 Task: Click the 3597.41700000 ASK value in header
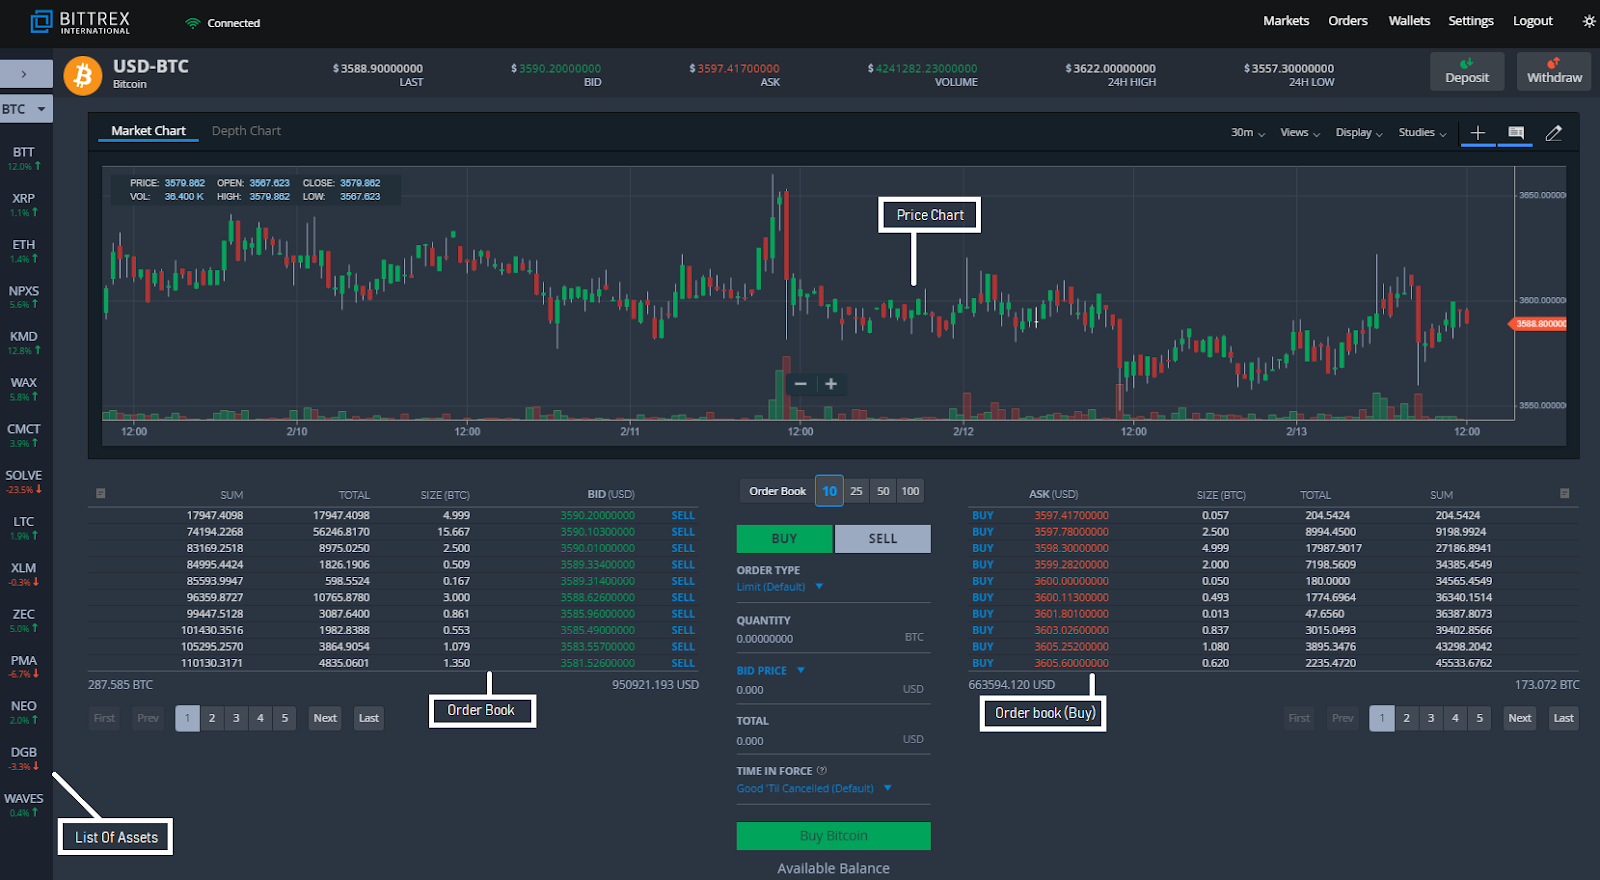(x=734, y=69)
